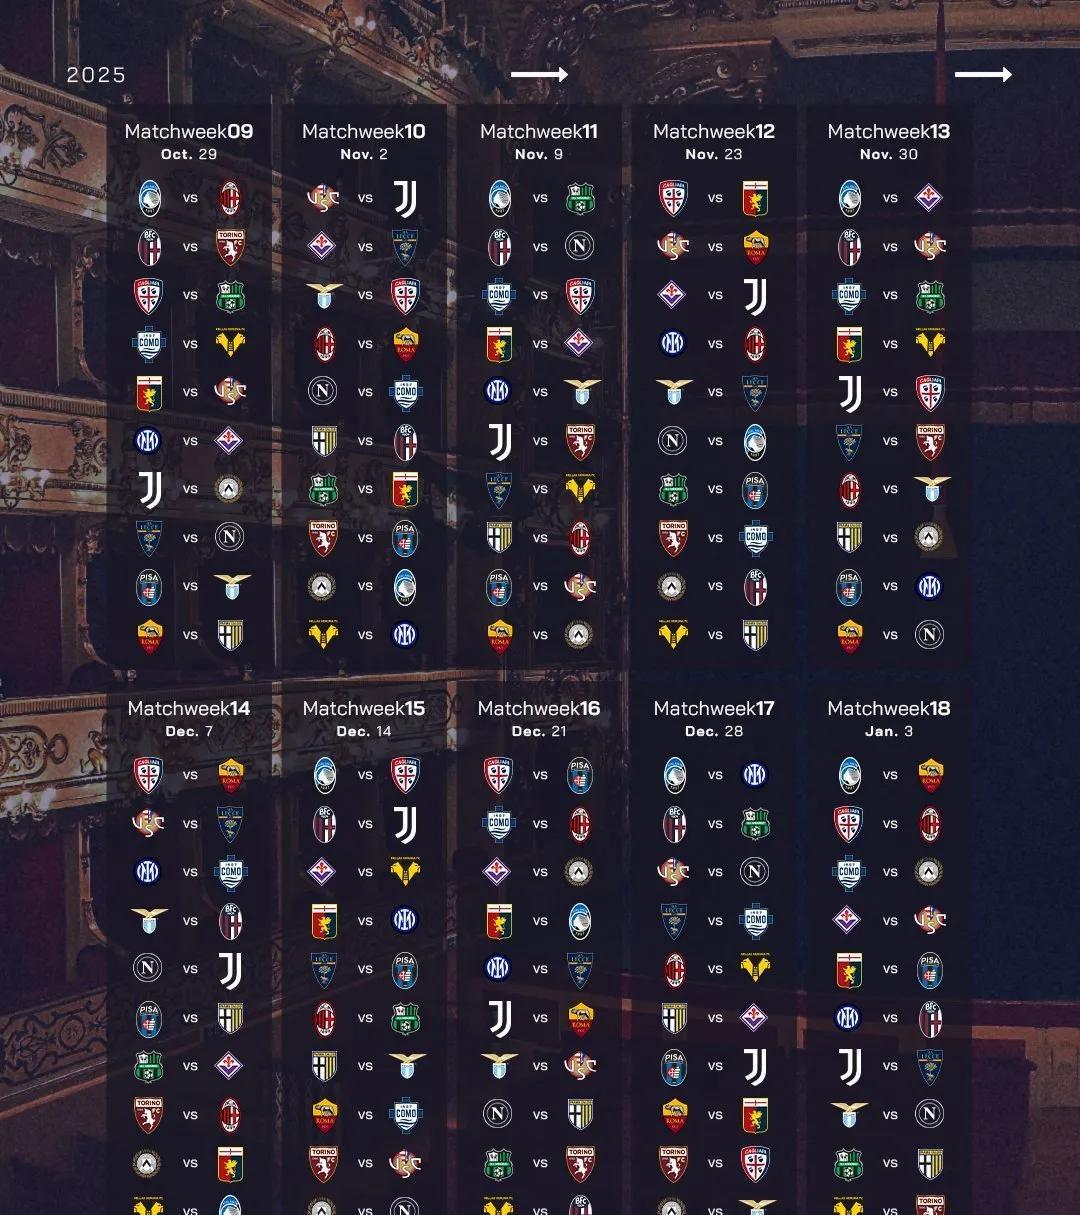The width and height of the screenshot is (1080, 1215).
Task: Click the Lazio eagle in Matchweek11's Inter fixture
Action: point(581,392)
